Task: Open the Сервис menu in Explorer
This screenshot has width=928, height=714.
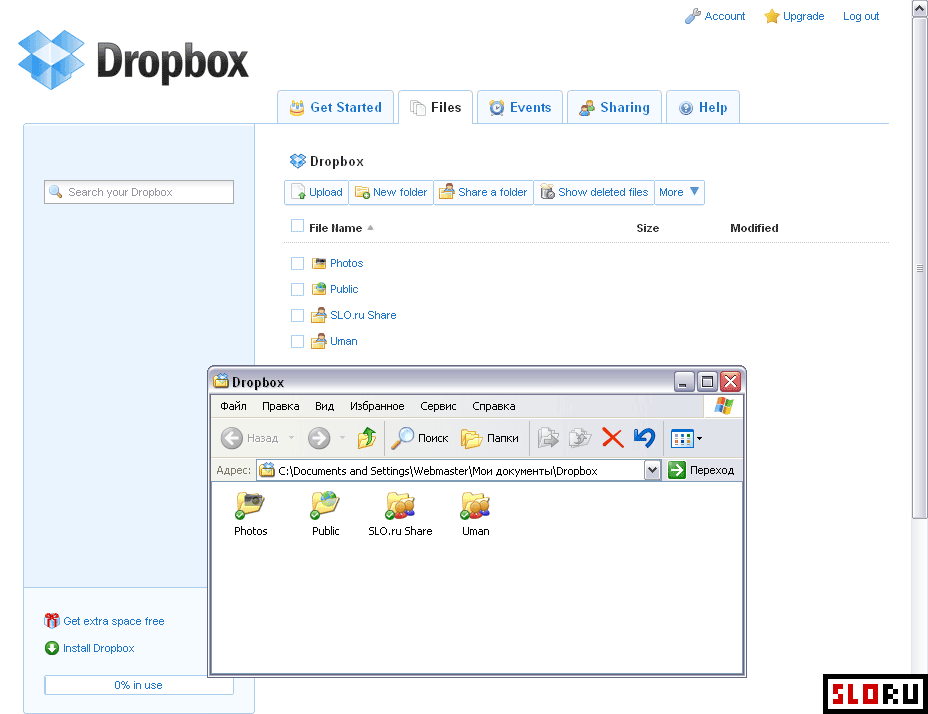Action: 438,406
